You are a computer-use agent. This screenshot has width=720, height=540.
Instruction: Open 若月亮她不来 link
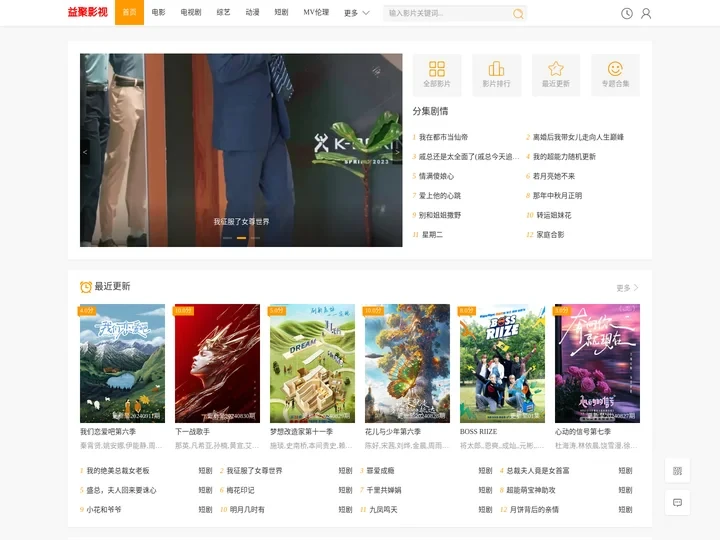click(x=554, y=176)
